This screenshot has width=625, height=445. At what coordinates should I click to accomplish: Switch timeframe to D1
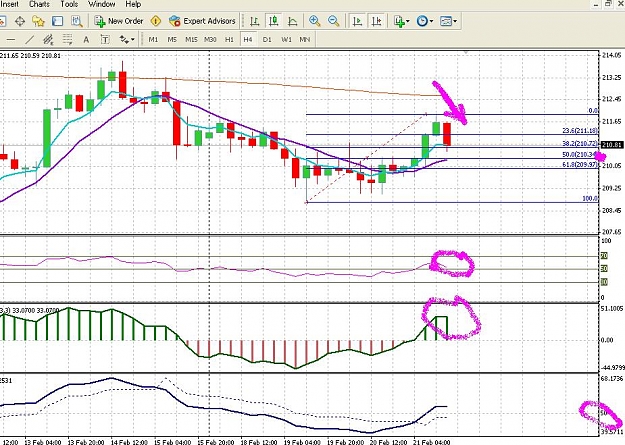[x=267, y=39]
